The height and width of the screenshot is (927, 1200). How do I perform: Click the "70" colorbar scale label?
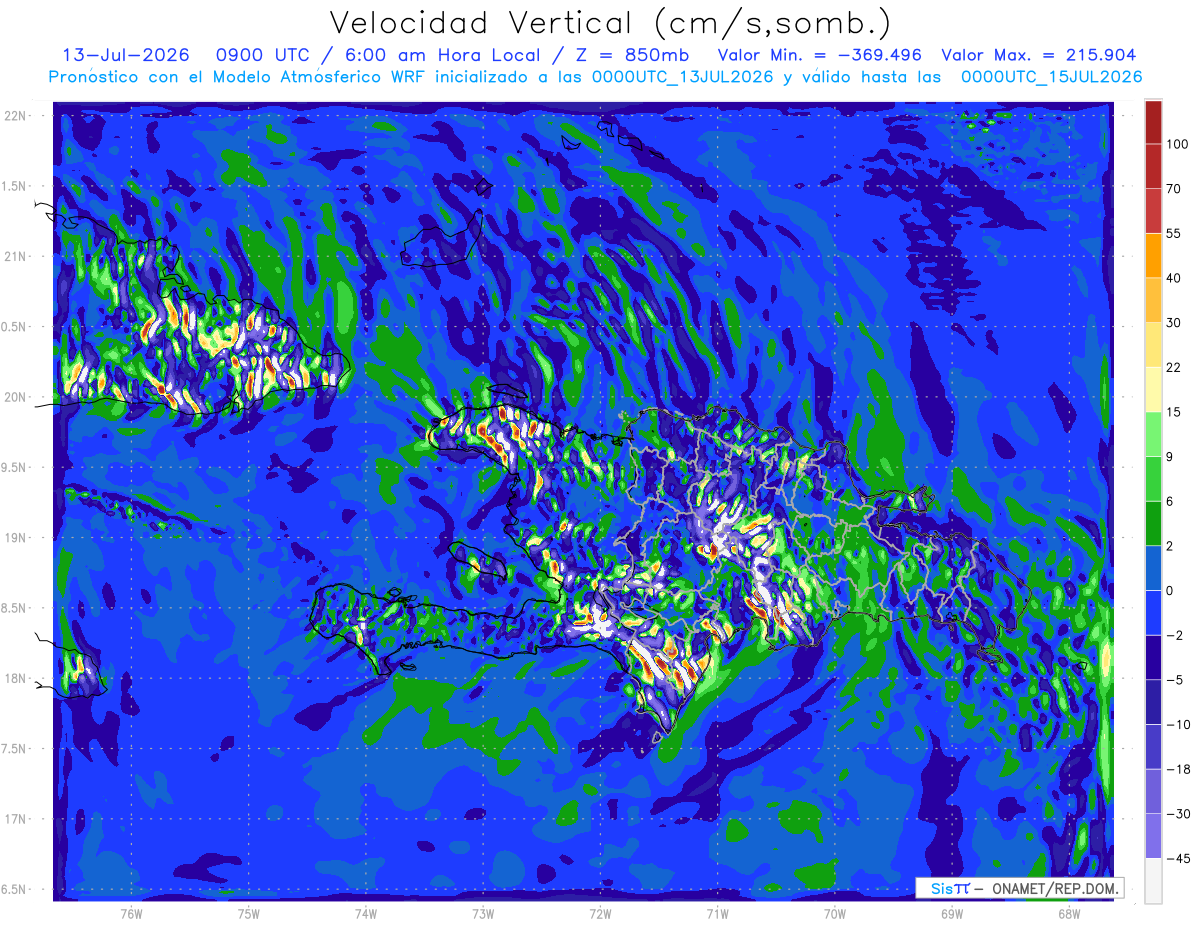[1174, 189]
